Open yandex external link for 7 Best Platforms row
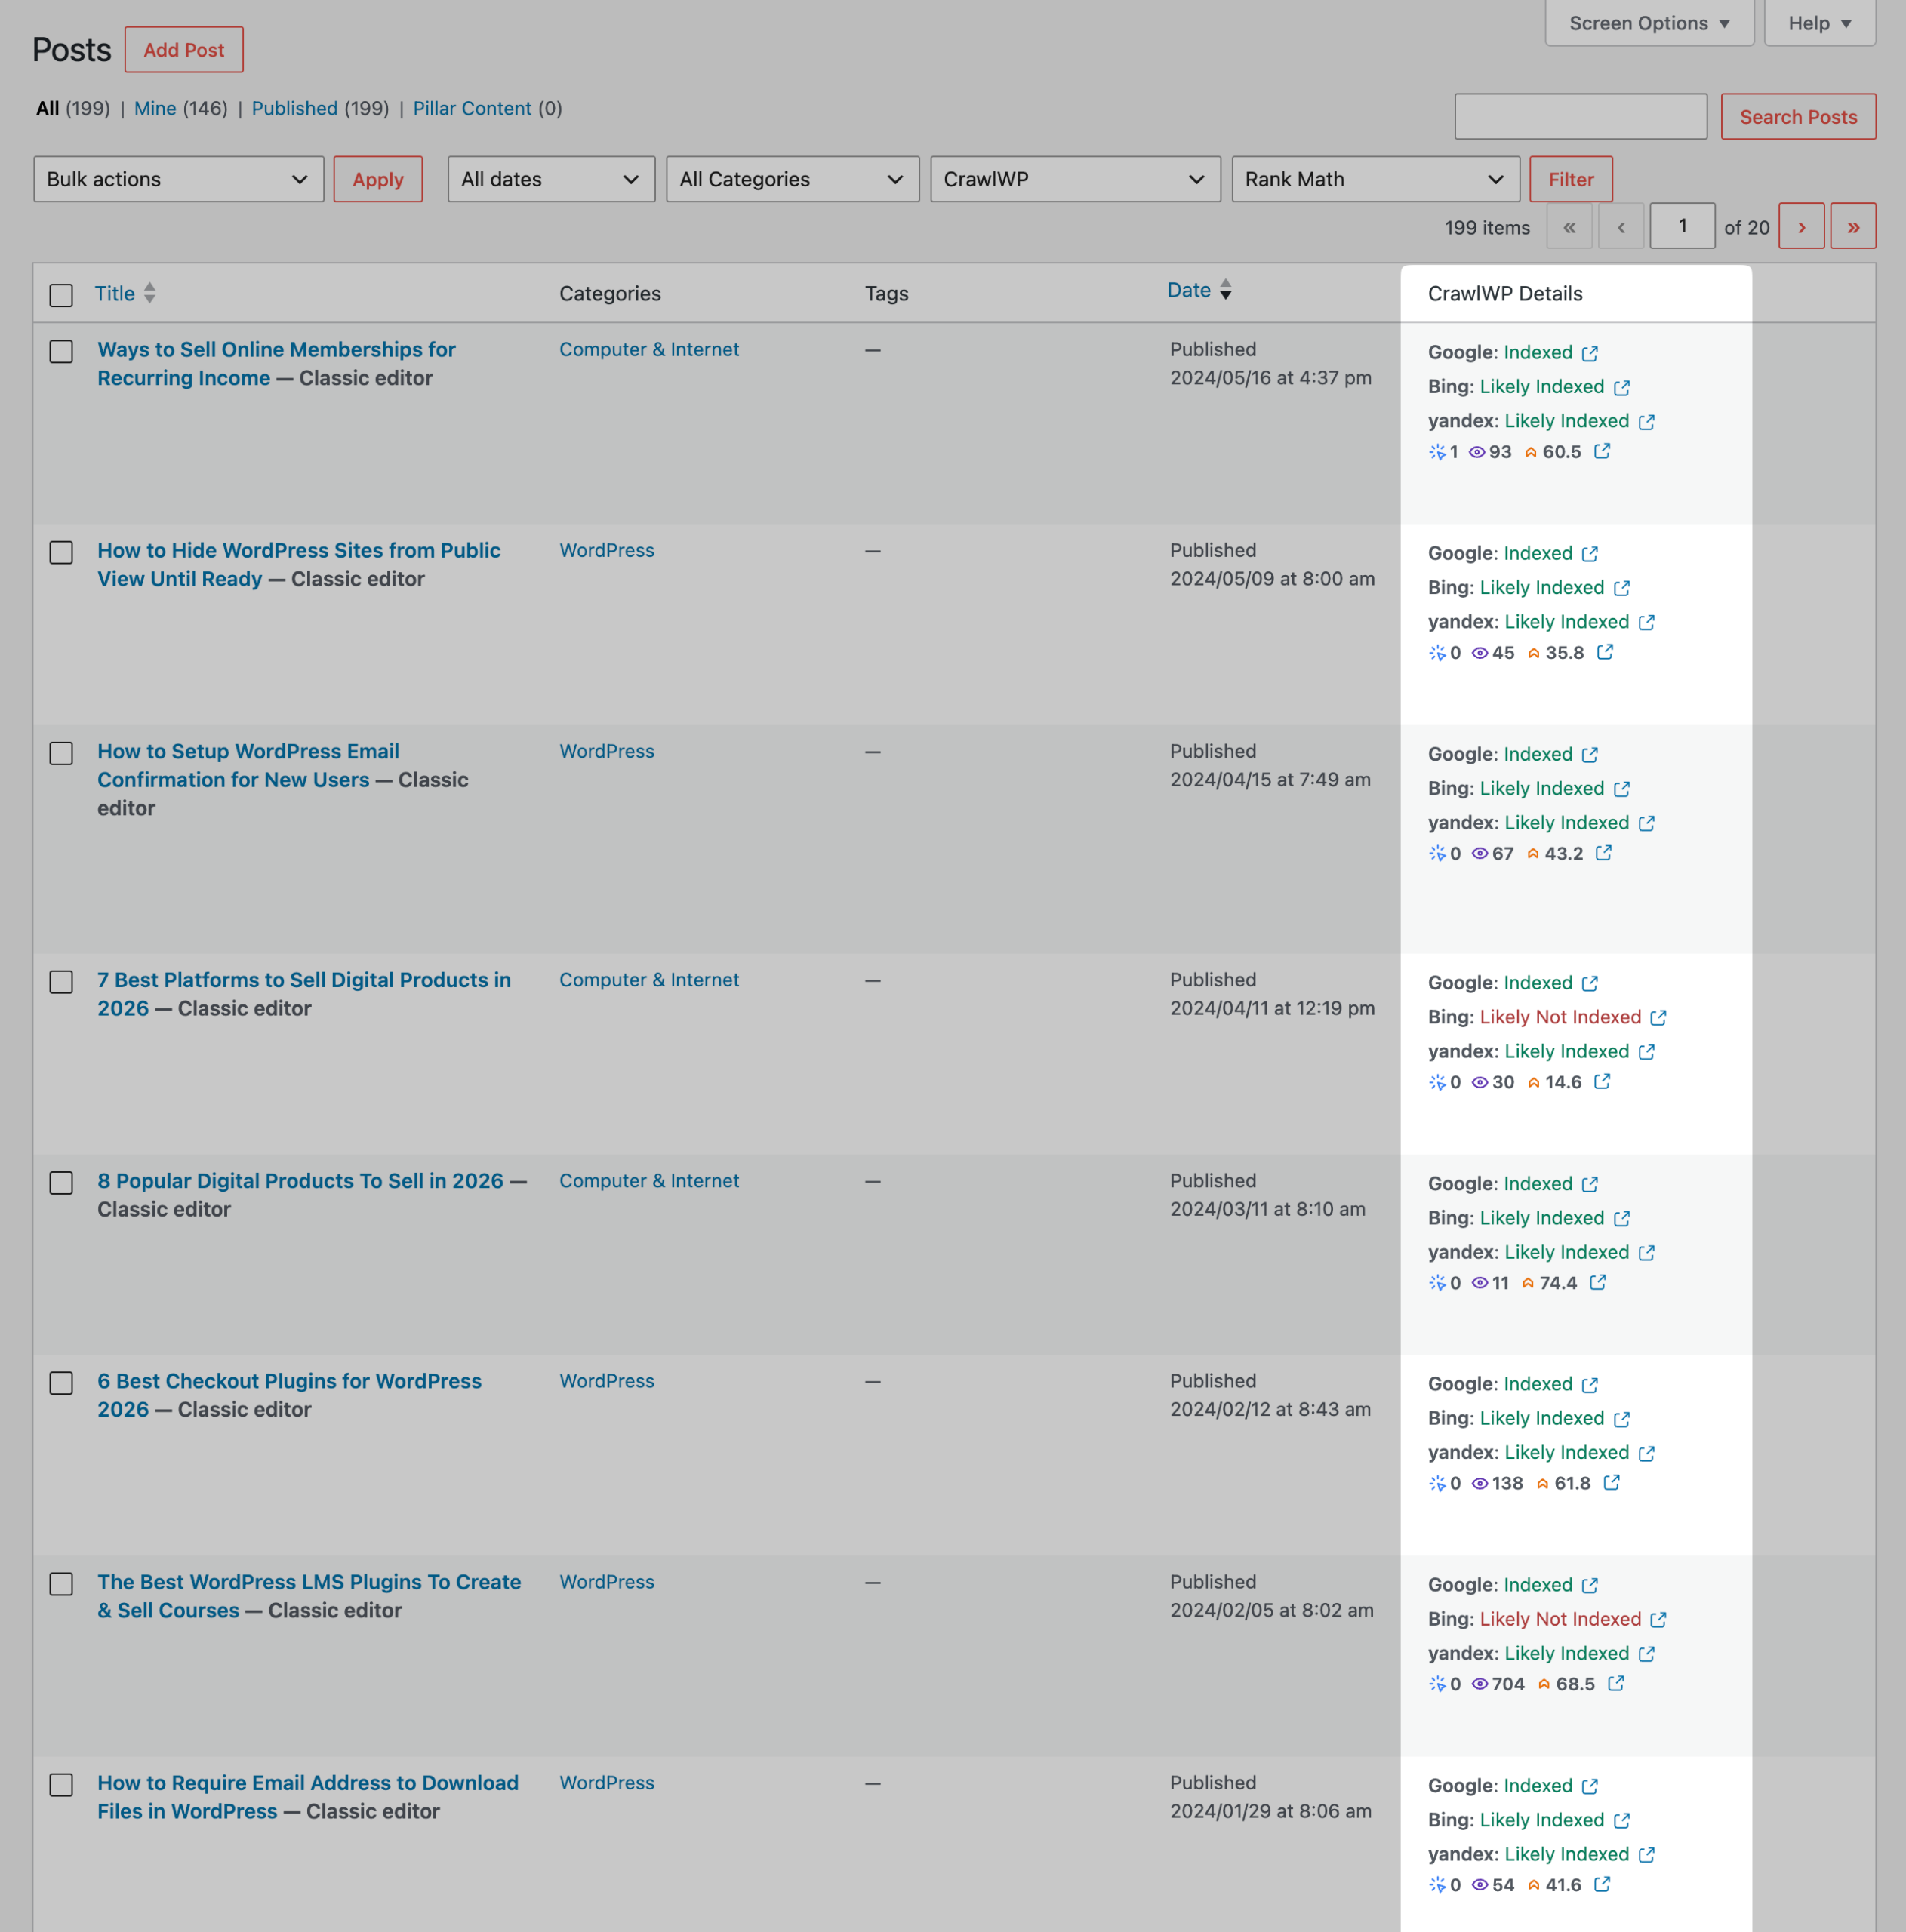Image resolution: width=1906 pixels, height=1932 pixels. 1647,1051
